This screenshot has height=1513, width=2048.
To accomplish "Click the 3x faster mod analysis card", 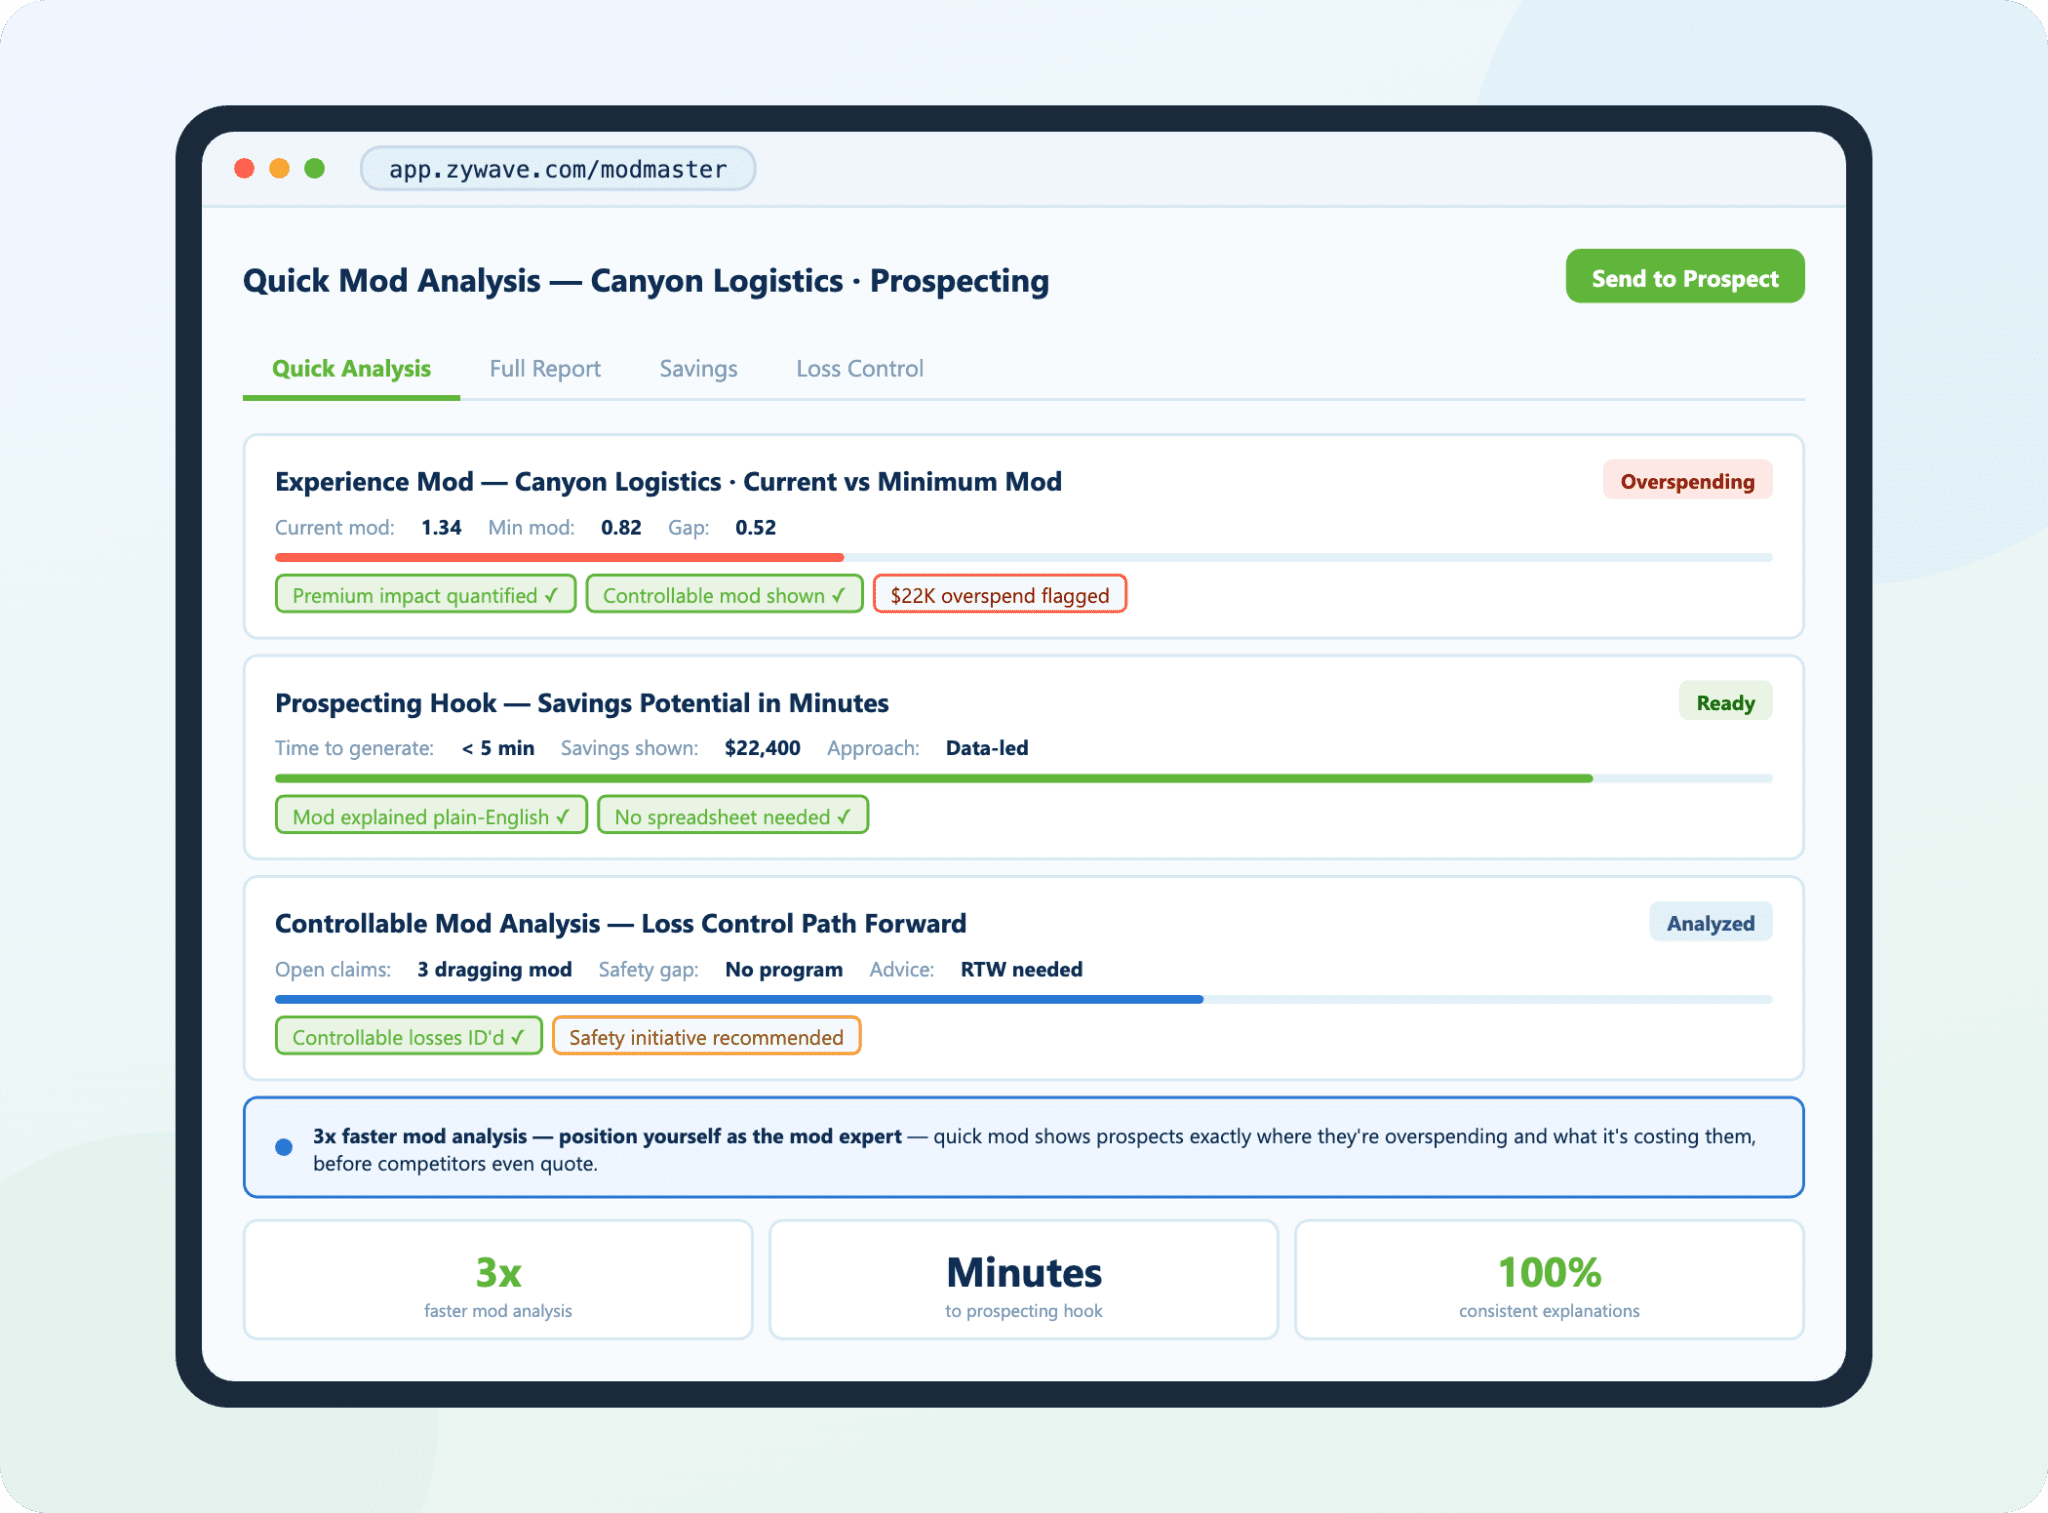I will coord(498,1280).
